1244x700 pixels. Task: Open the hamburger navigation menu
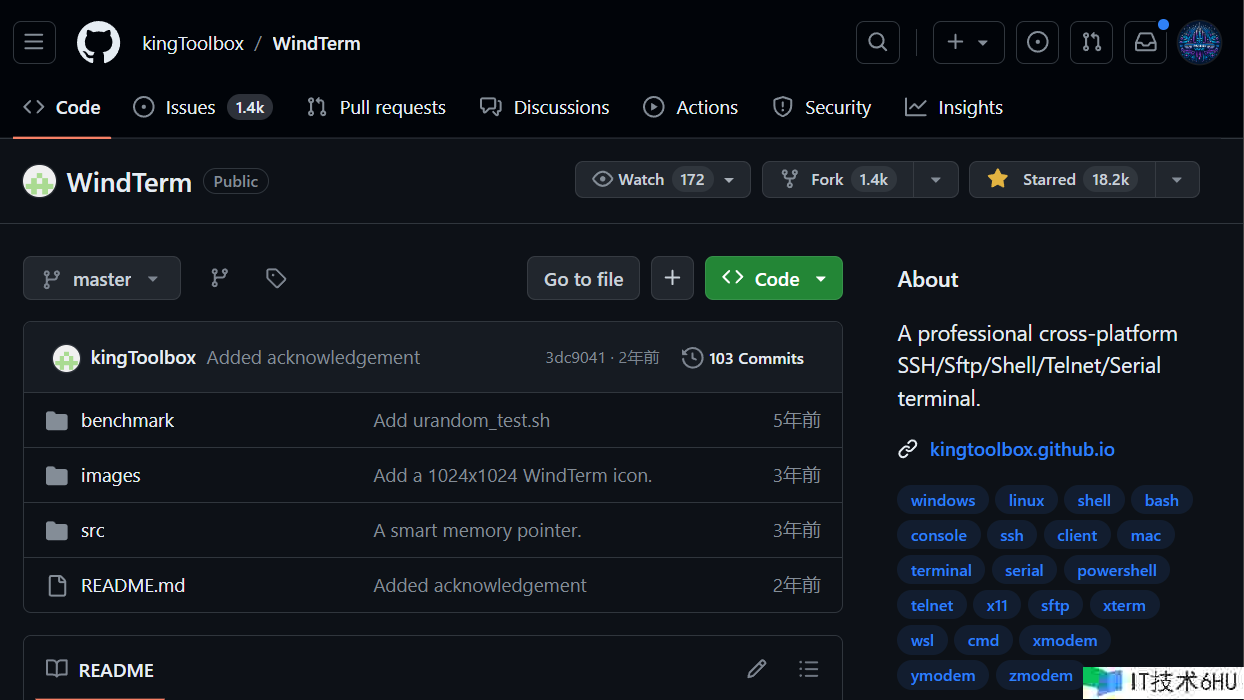click(x=34, y=42)
